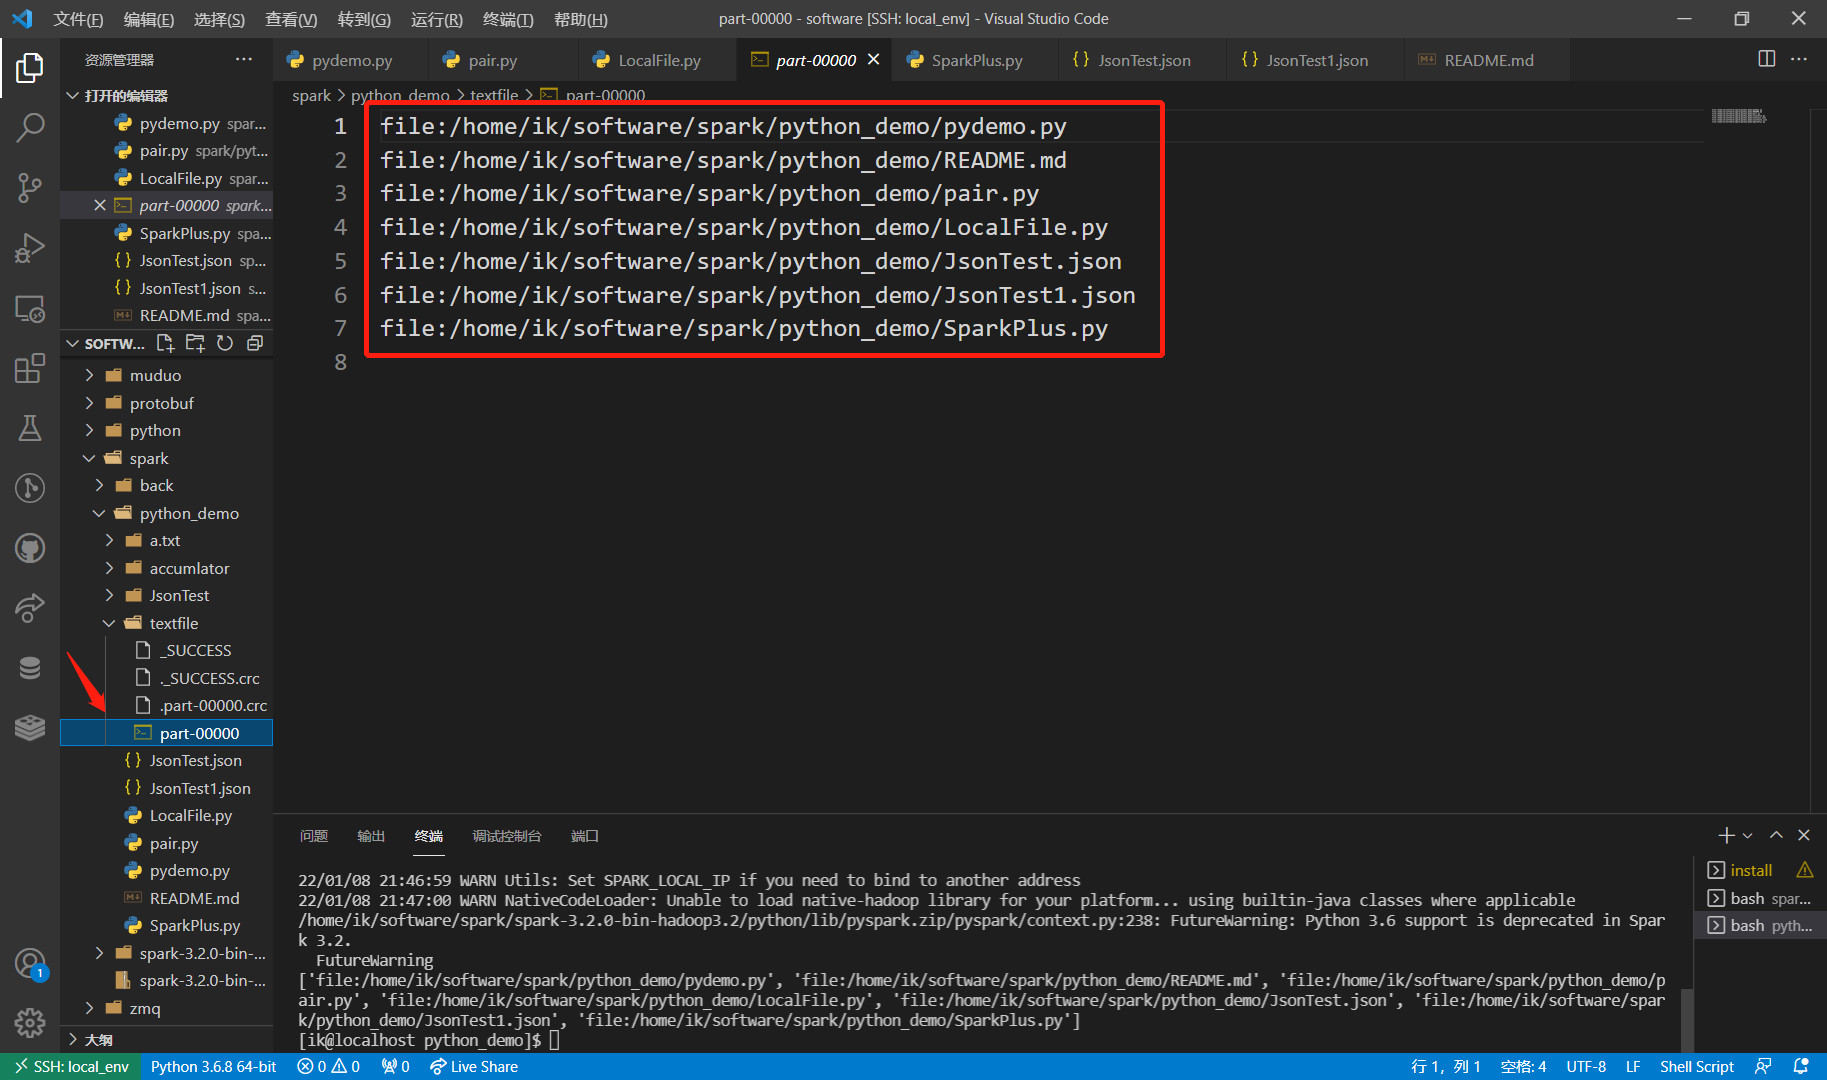Viewport: 1827px width, 1080px height.
Task: Switch to 调试控制台 panel tab
Action: tap(507, 835)
